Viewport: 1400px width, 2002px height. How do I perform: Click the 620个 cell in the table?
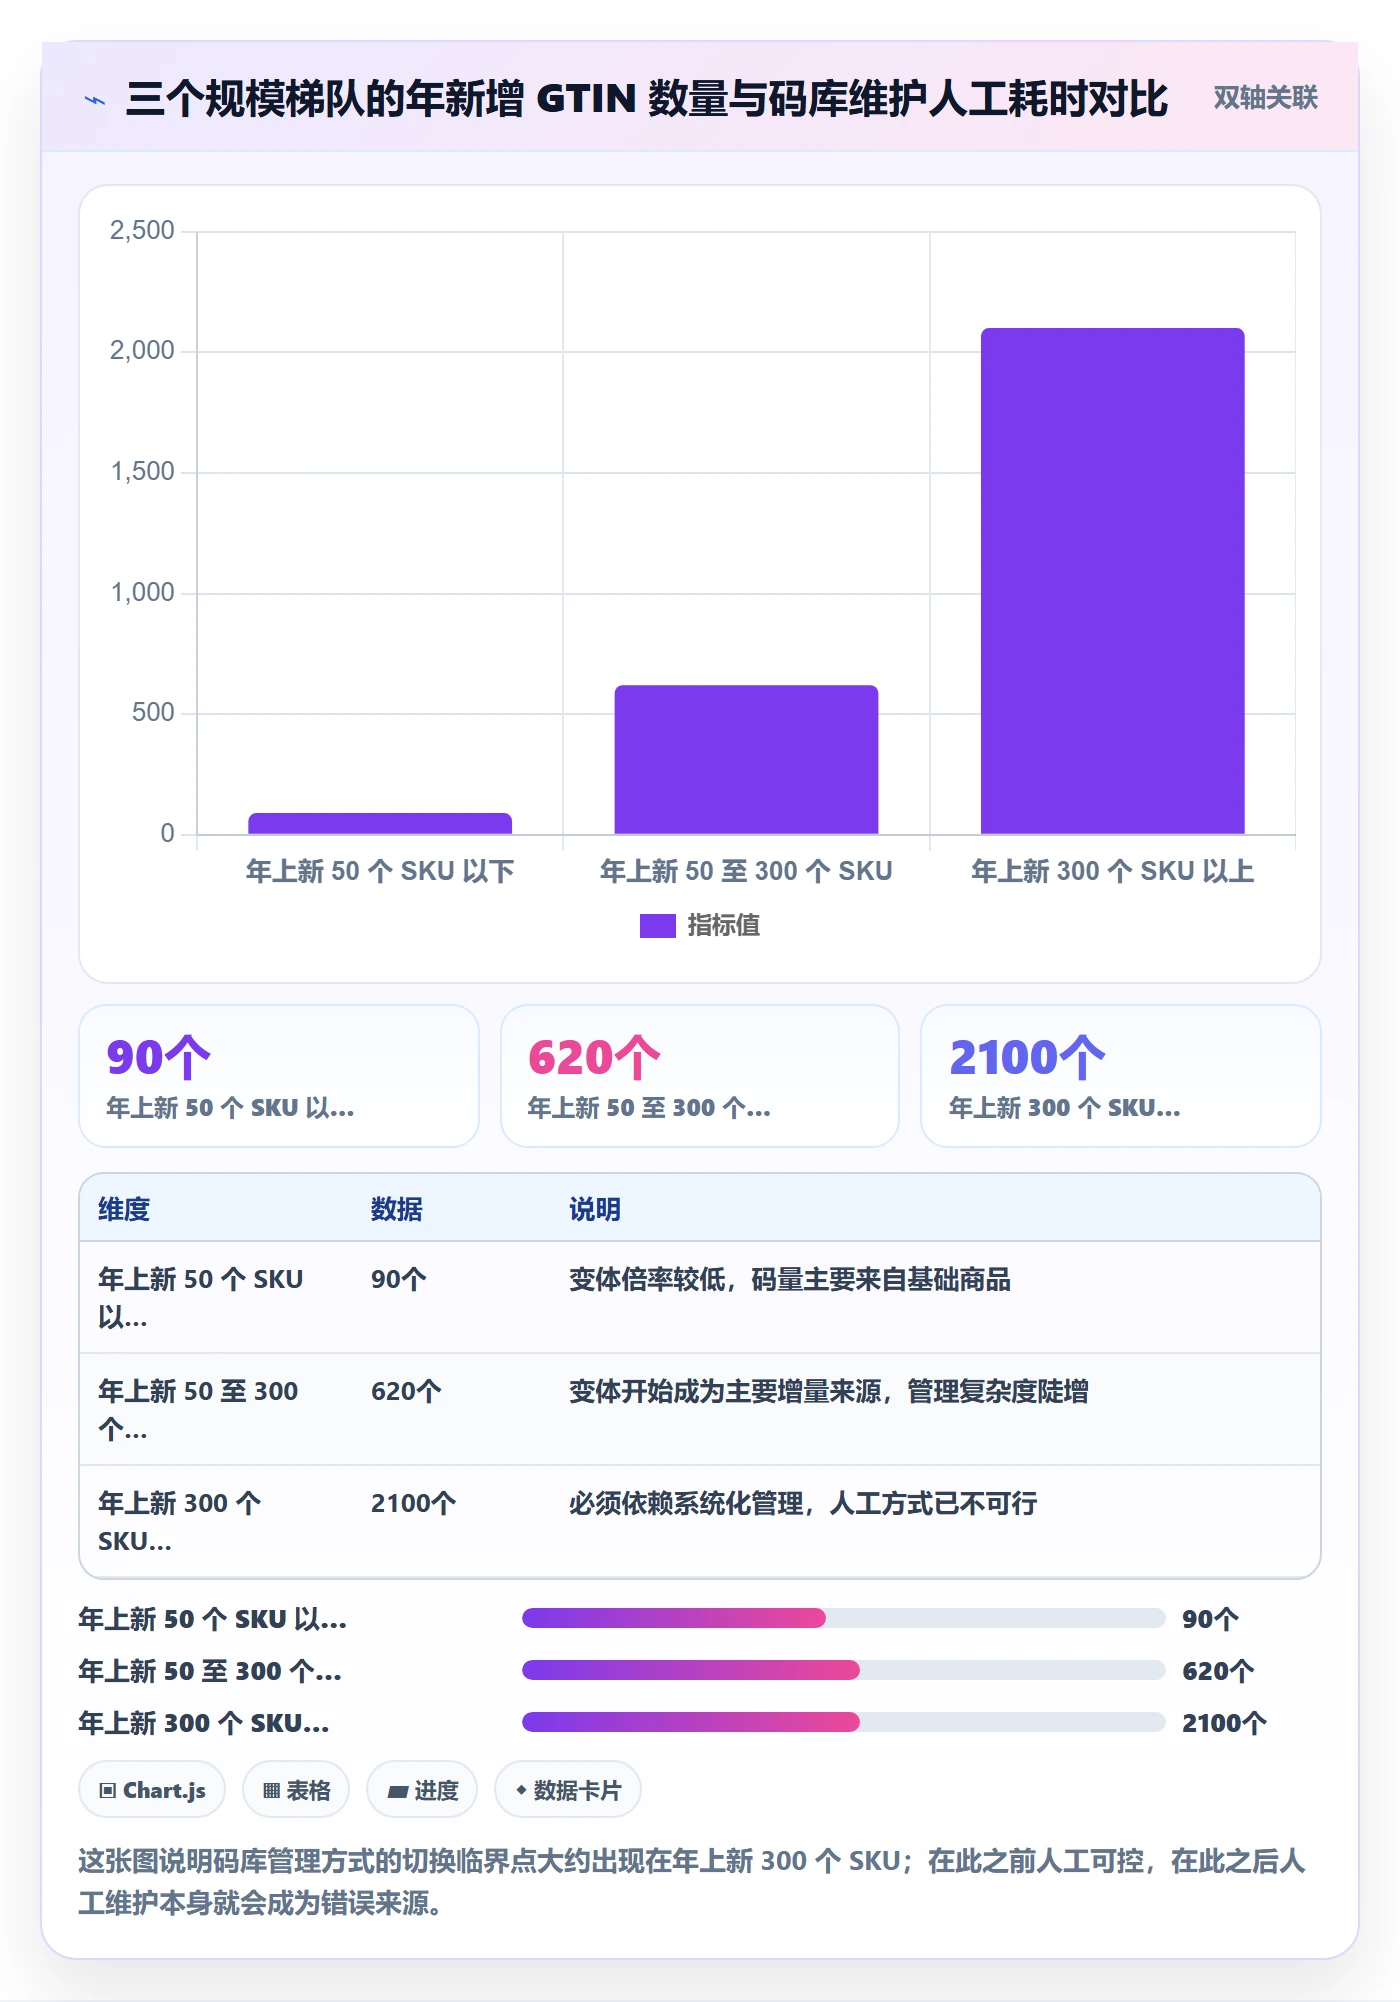(406, 1391)
